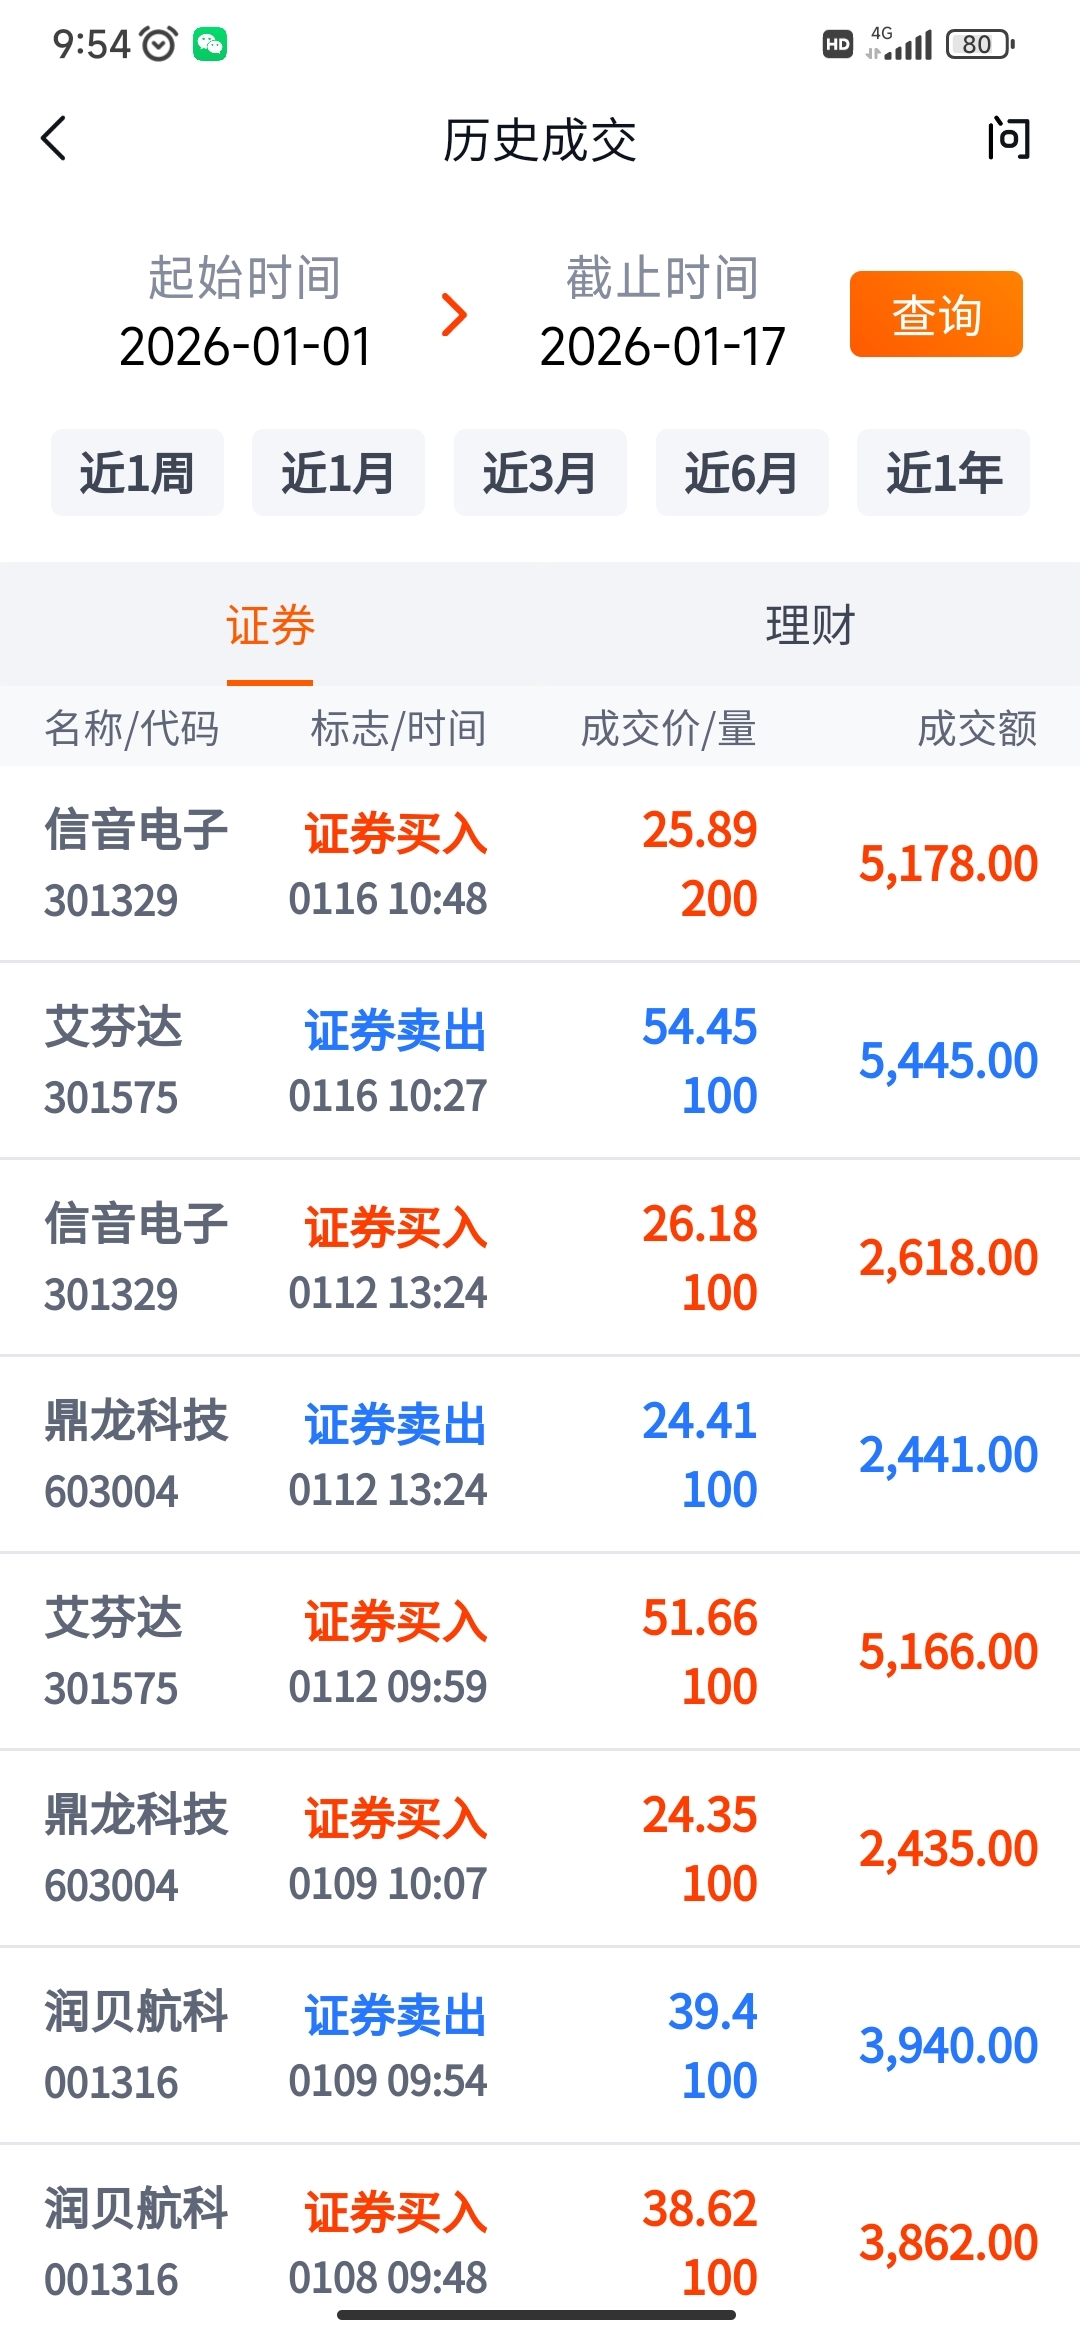
Task: Open the 问 help icon
Action: (1009, 139)
